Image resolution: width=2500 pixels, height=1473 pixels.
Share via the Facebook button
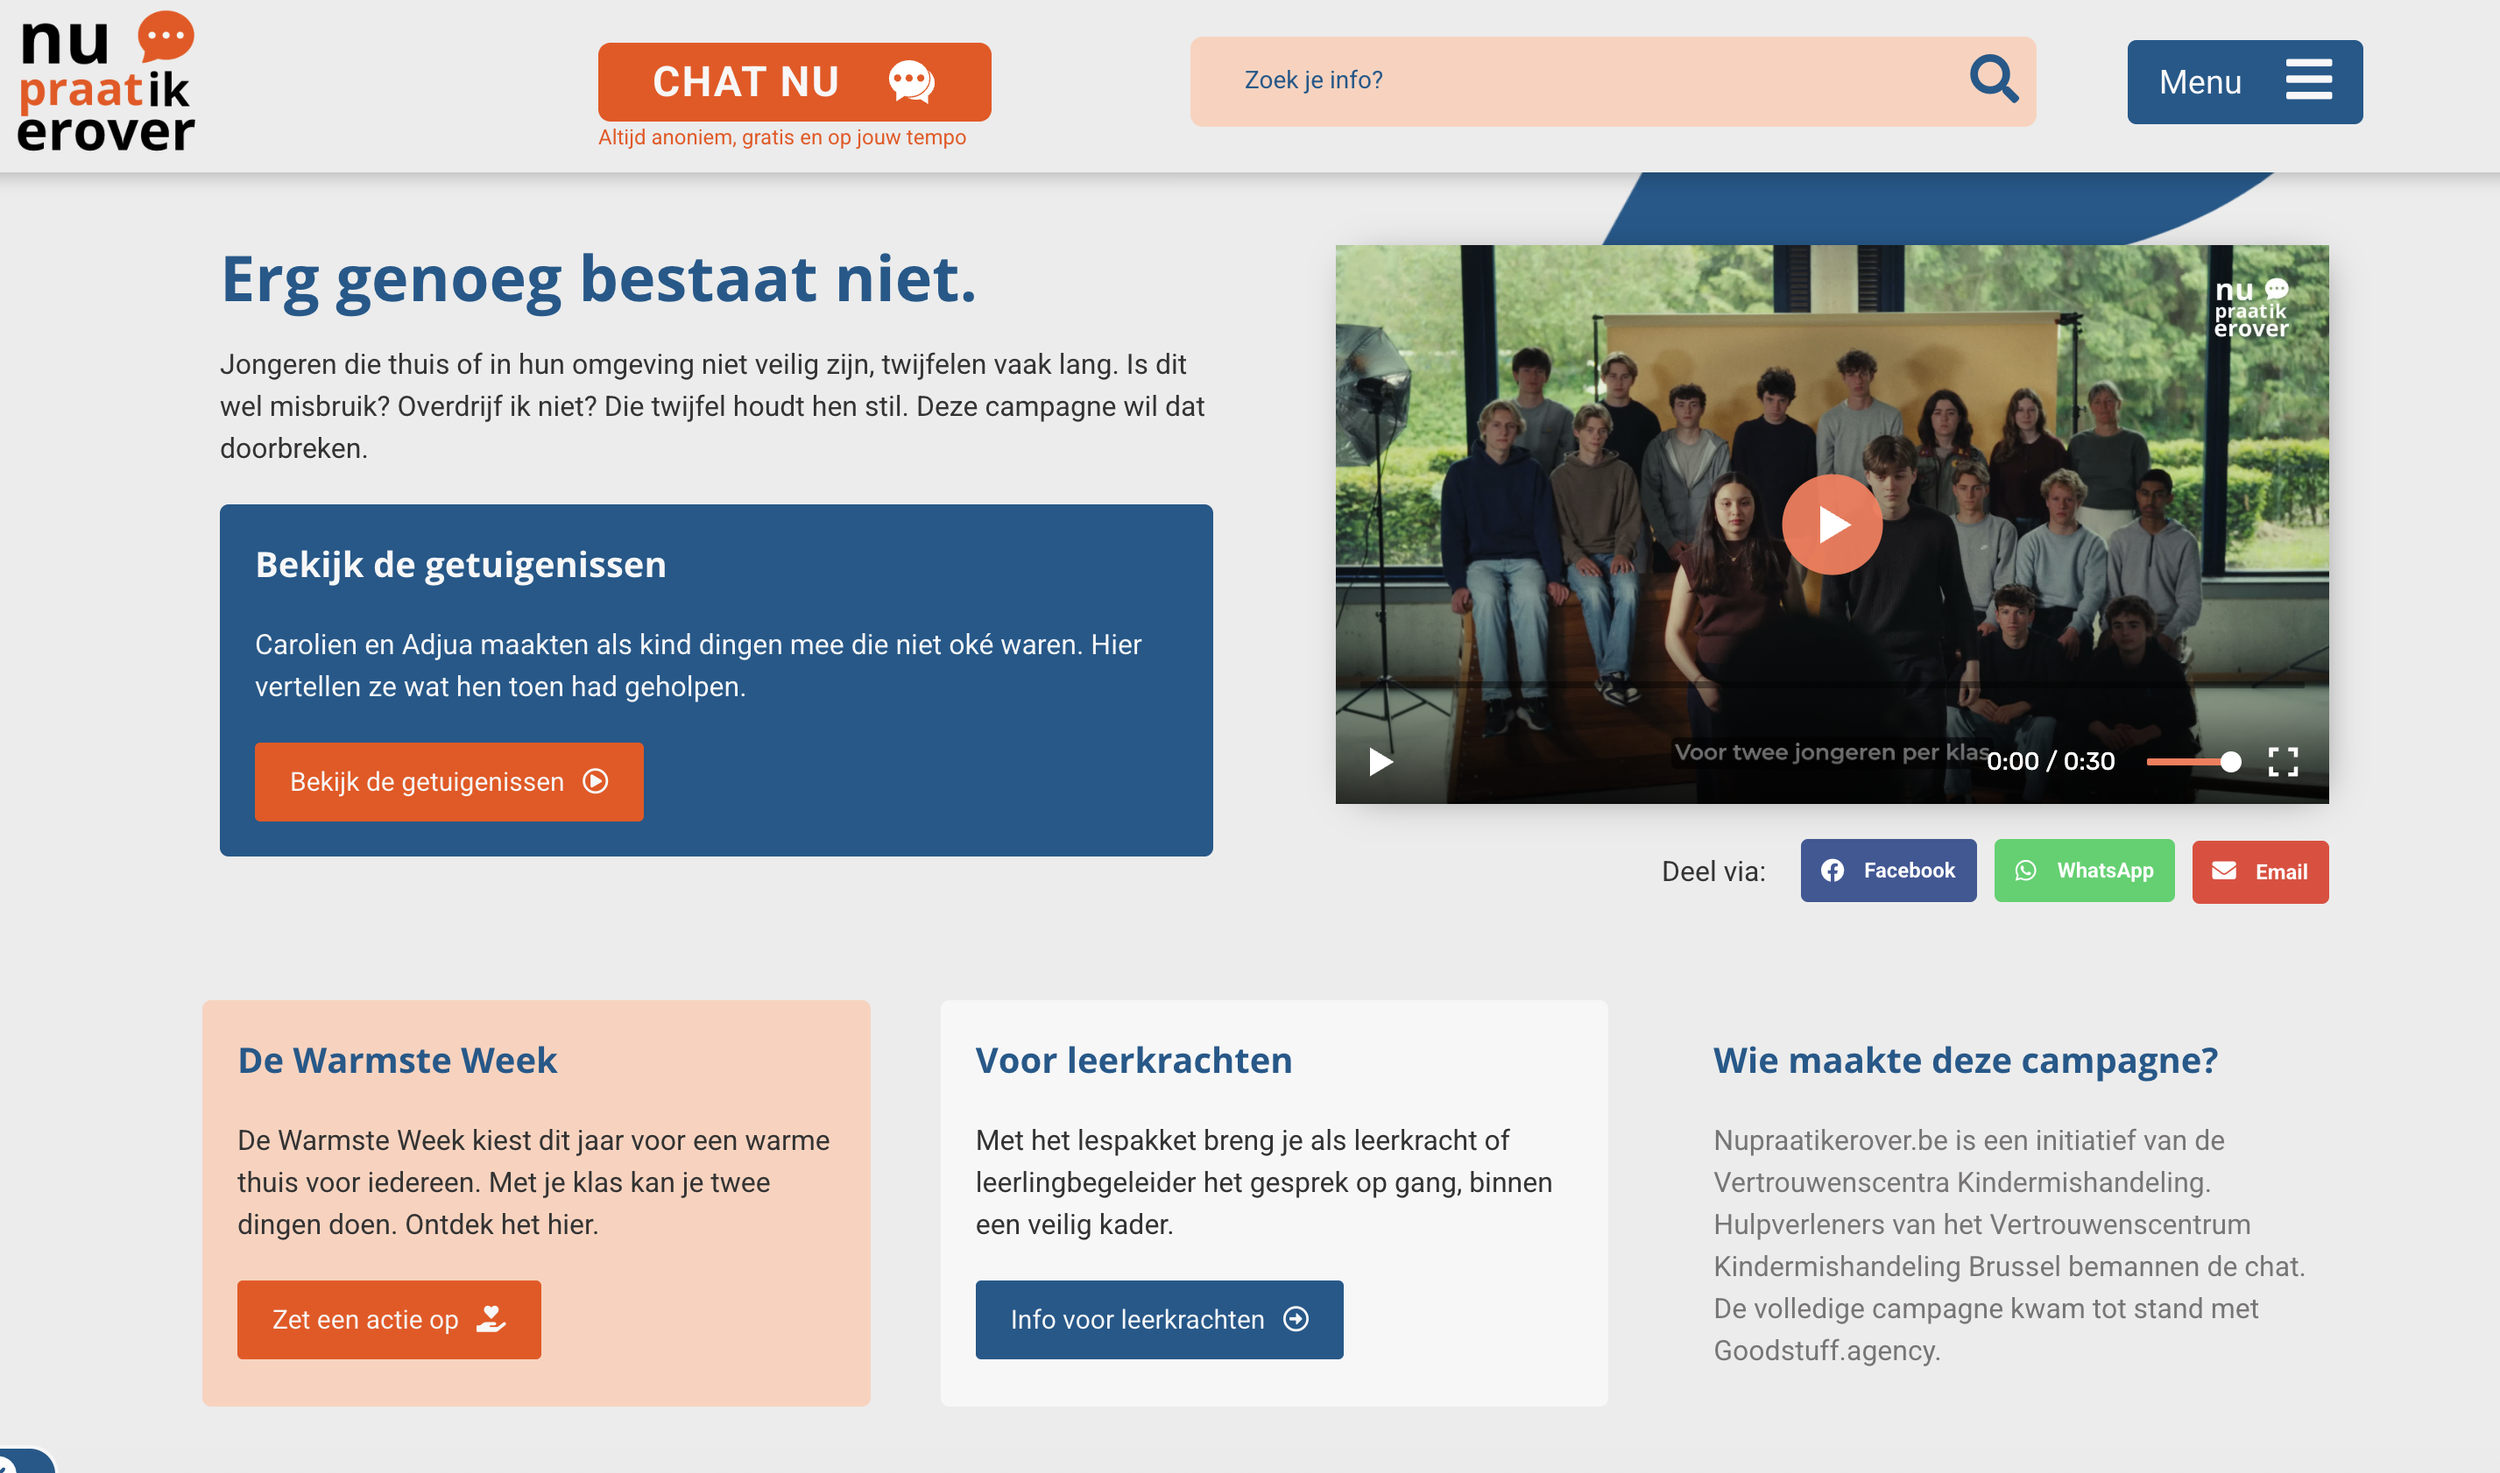tap(1888, 871)
